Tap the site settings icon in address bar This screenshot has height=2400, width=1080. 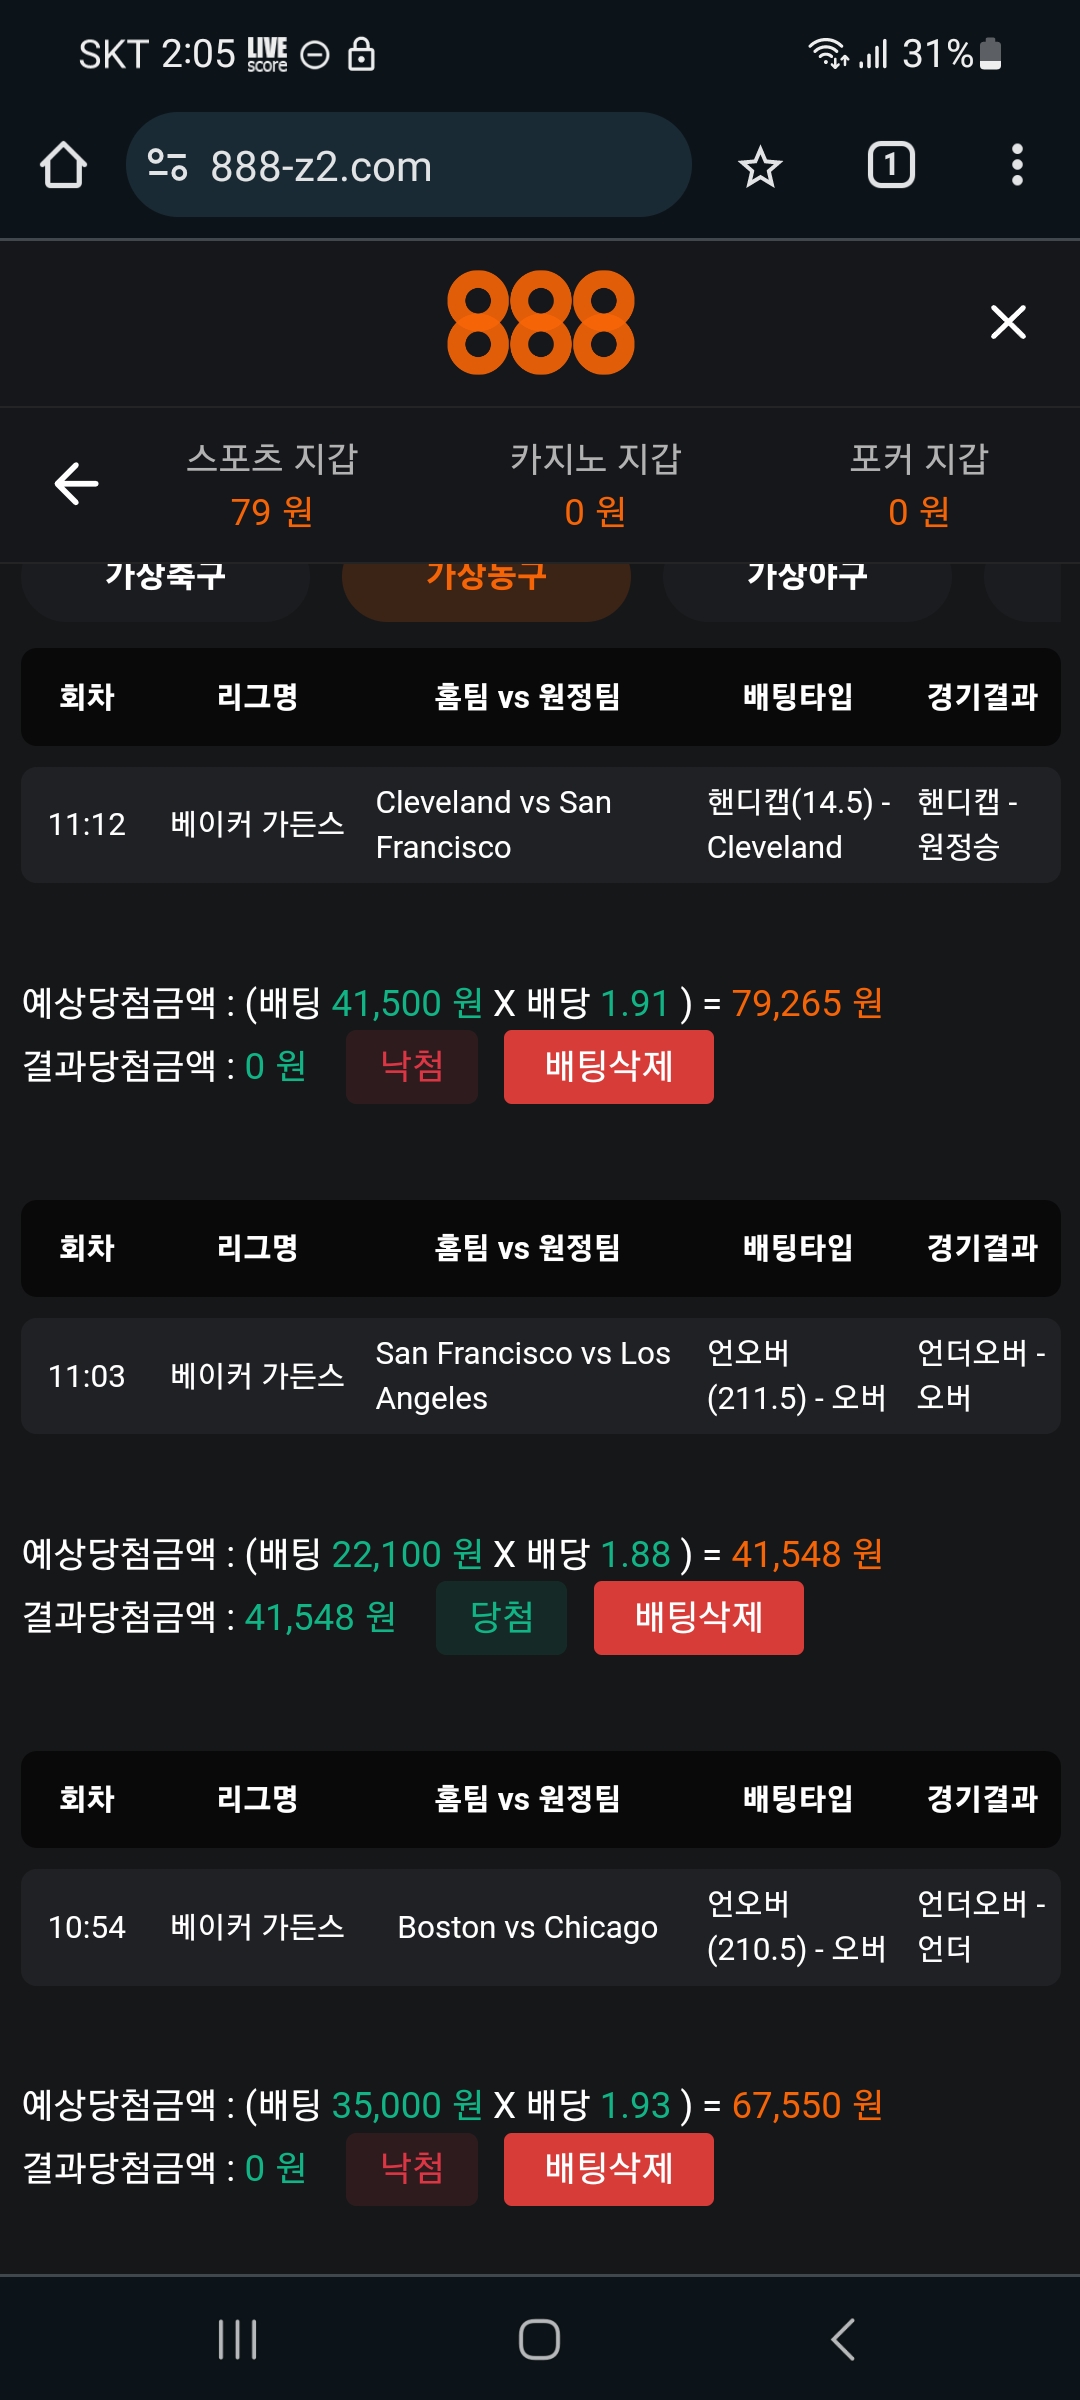coord(167,165)
